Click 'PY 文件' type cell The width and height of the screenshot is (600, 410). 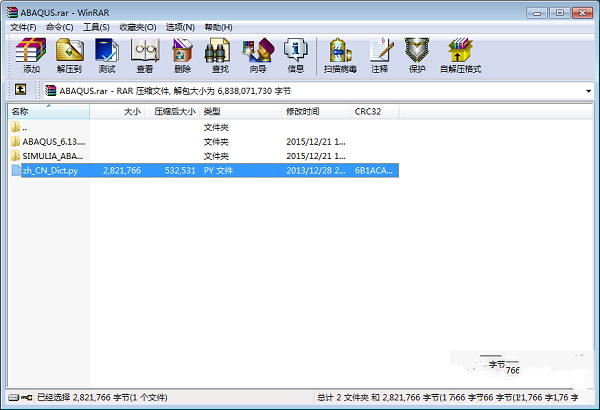click(218, 171)
